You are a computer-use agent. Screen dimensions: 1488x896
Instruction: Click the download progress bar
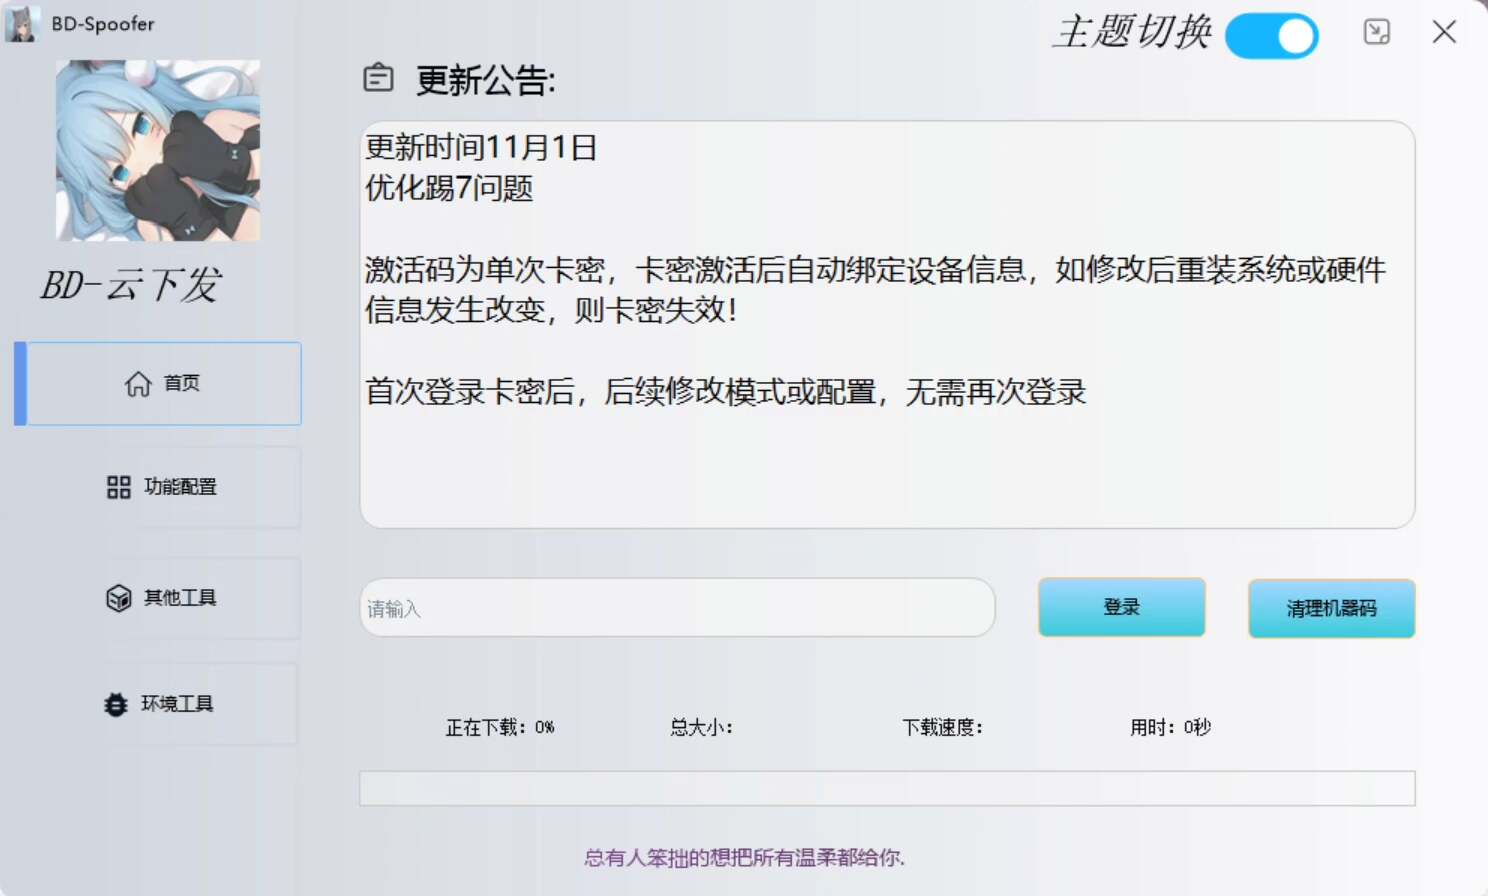[887, 788]
